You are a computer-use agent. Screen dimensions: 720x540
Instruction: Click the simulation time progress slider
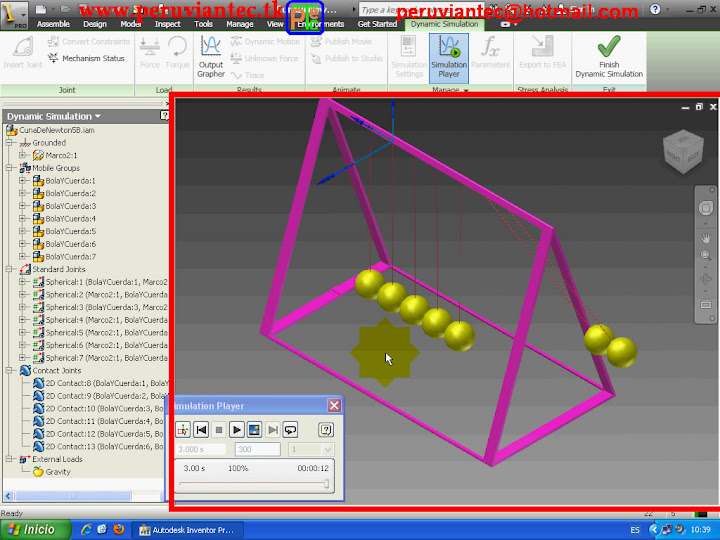point(254,484)
